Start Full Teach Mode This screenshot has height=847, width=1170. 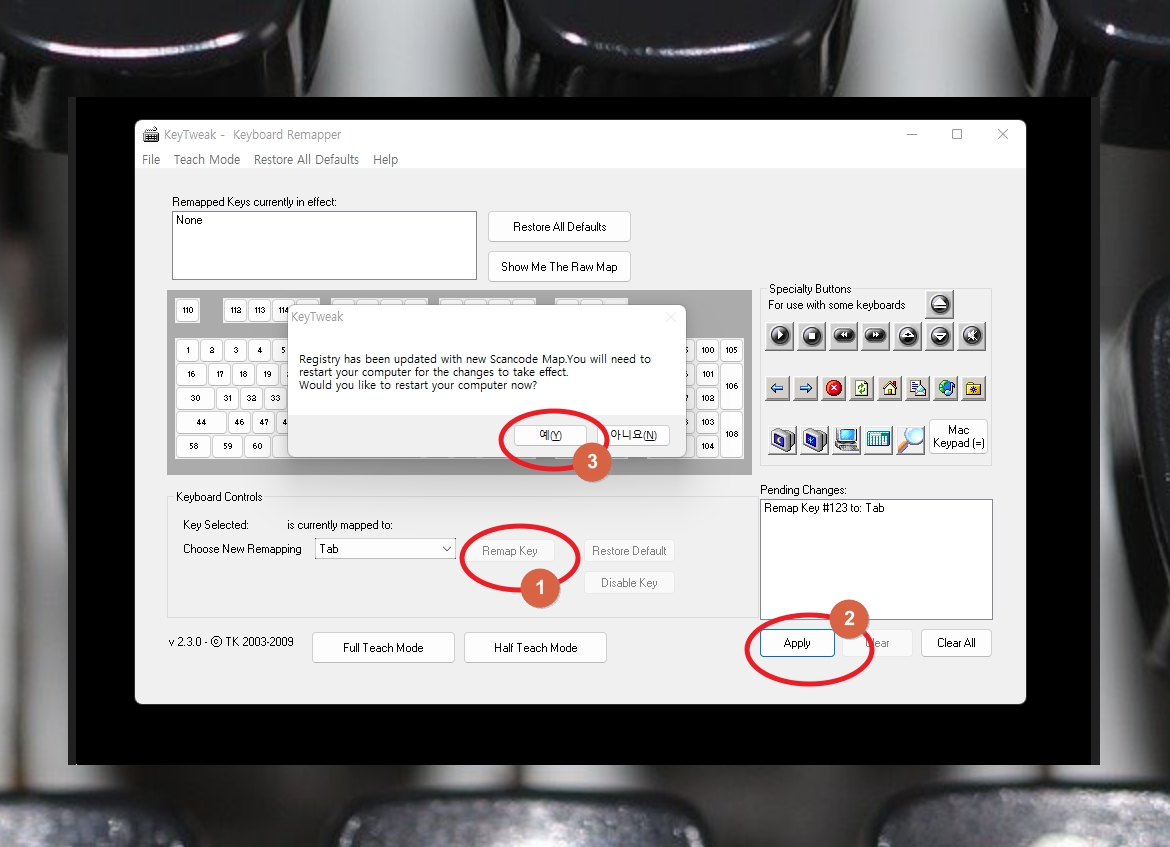coord(383,648)
